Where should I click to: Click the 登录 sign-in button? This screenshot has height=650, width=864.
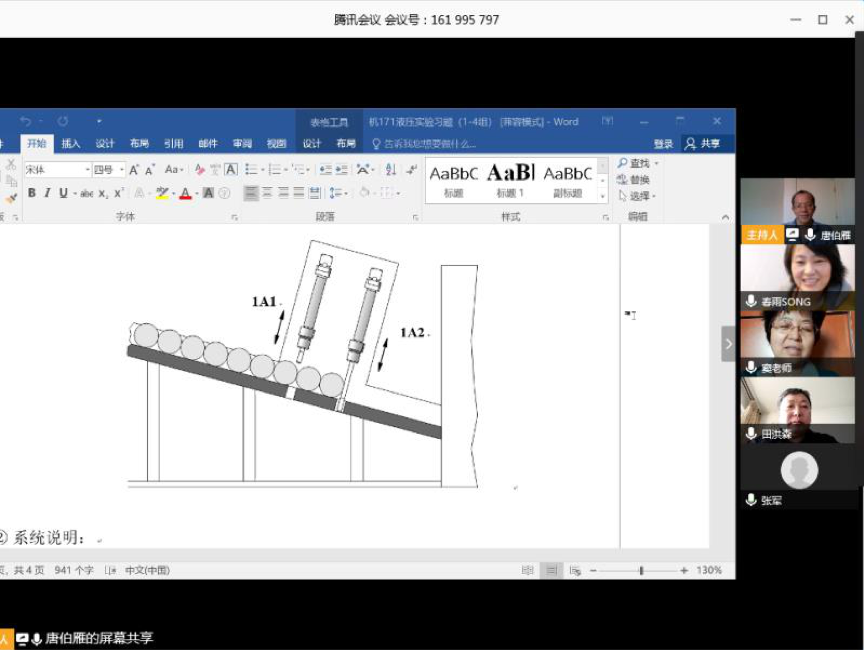tap(663, 144)
